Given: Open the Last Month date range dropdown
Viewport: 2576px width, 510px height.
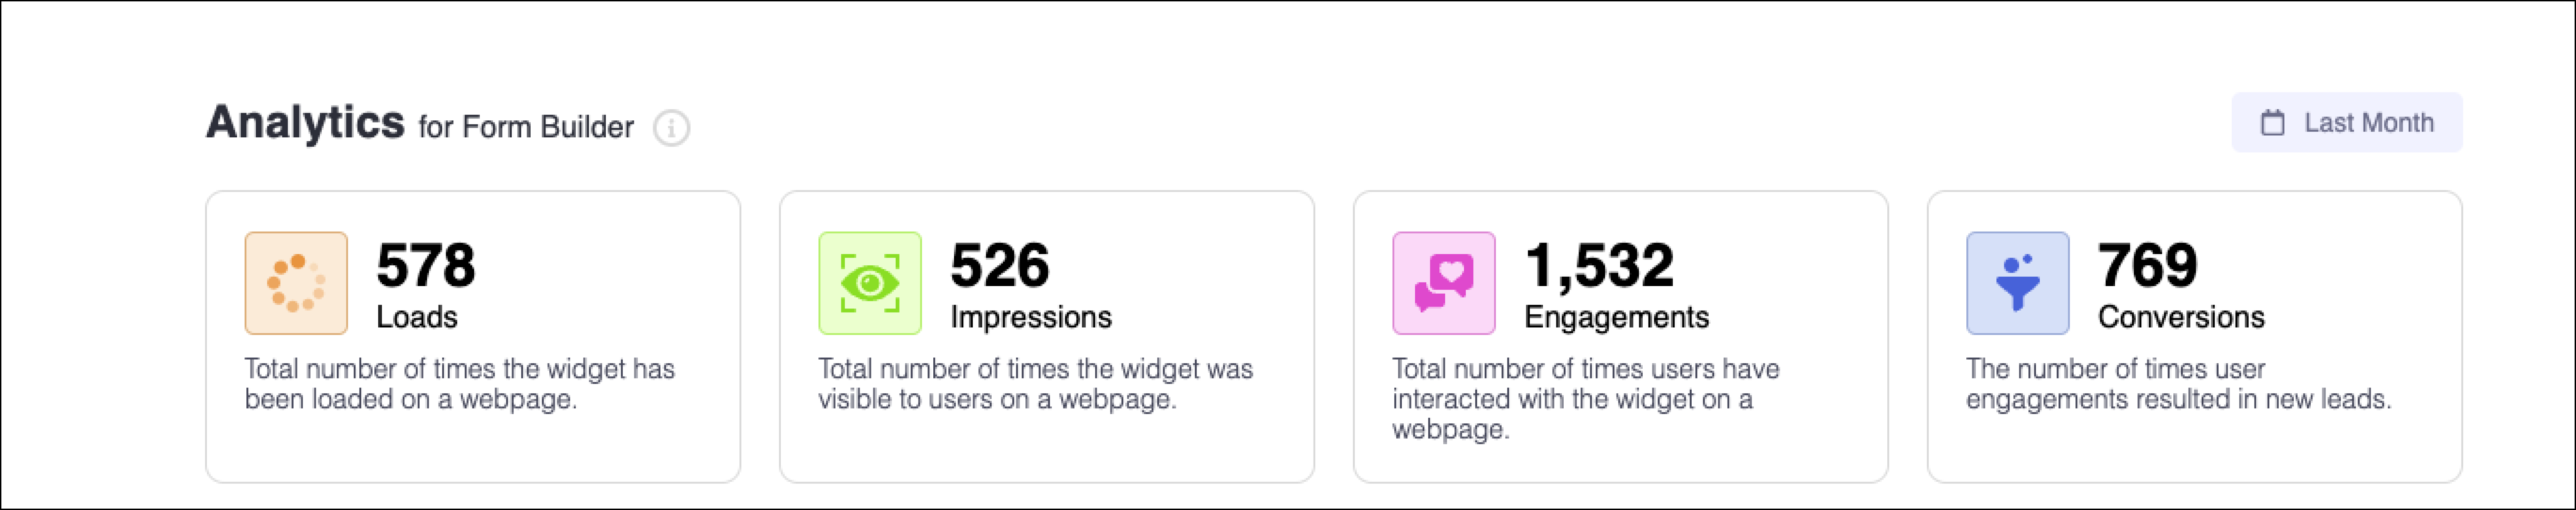Looking at the screenshot, I should click(x=2347, y=122).
